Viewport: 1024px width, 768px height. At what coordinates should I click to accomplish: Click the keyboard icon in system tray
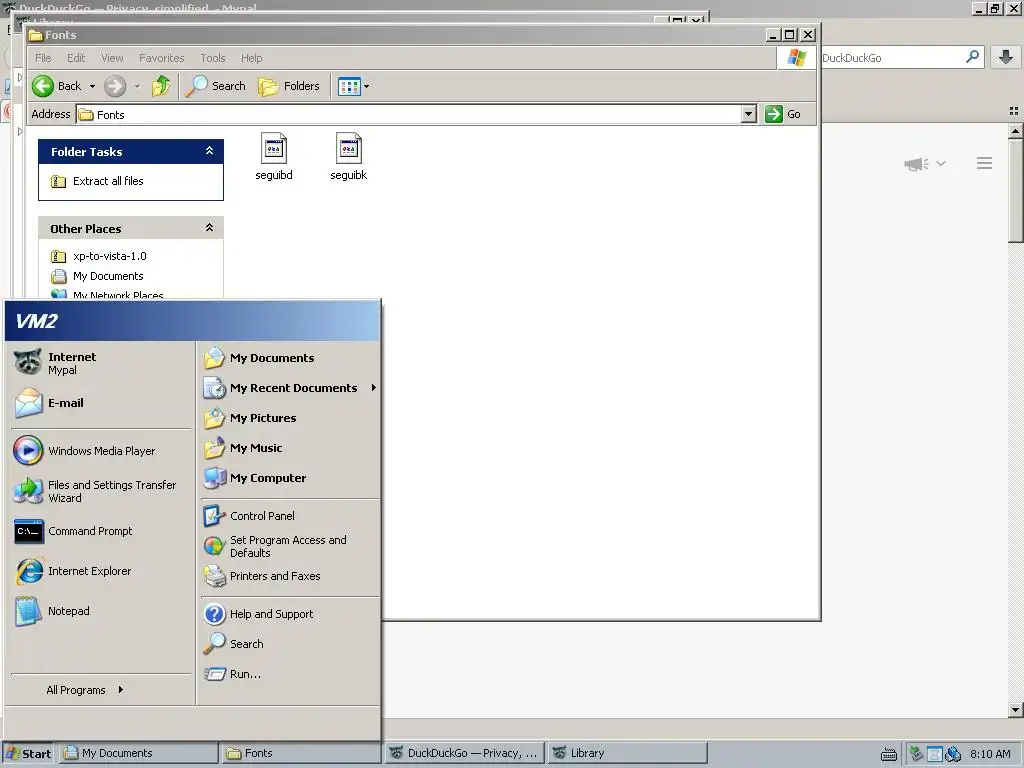coord(889,754)
